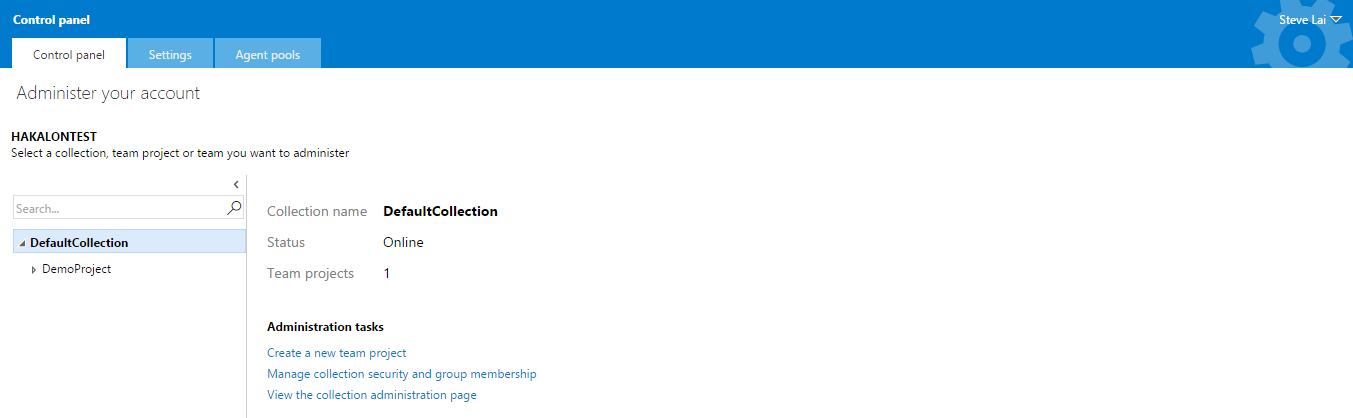The height and width of the screenshot is (418, 1353).
Task: Collapse the DefaultCollection tree node triangle
Action: point(22,243)
